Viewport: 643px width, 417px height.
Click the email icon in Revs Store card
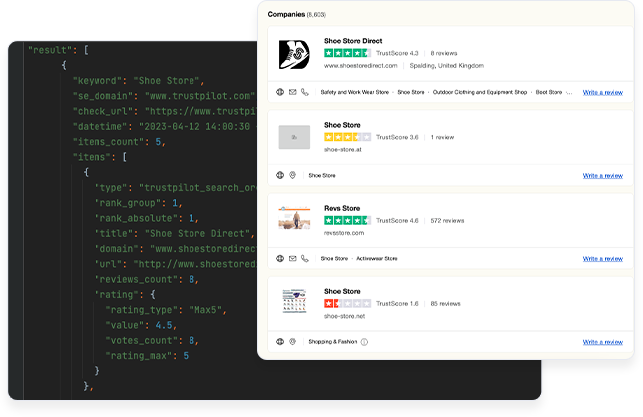coord(292,259)
